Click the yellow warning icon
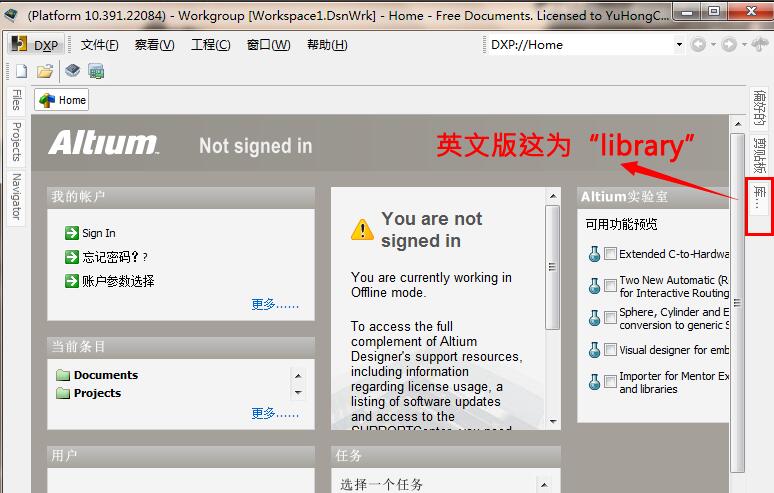This screenshot has width=774, height=493. [362, 229]
